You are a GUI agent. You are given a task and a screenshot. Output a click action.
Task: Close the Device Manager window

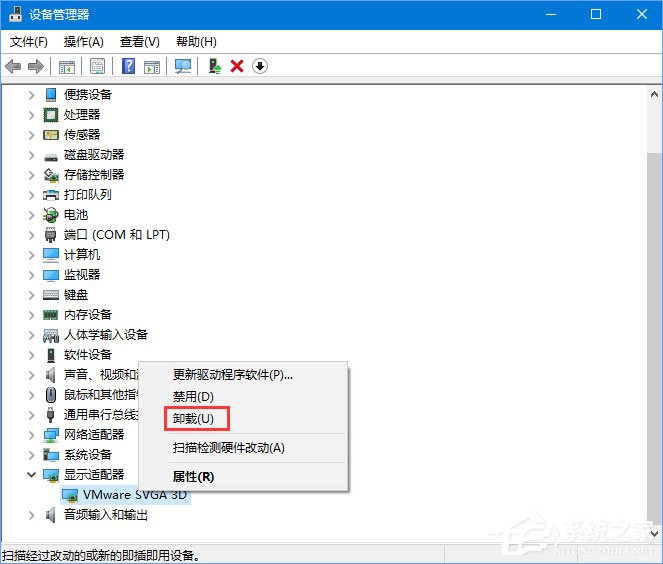pos(641,14)
